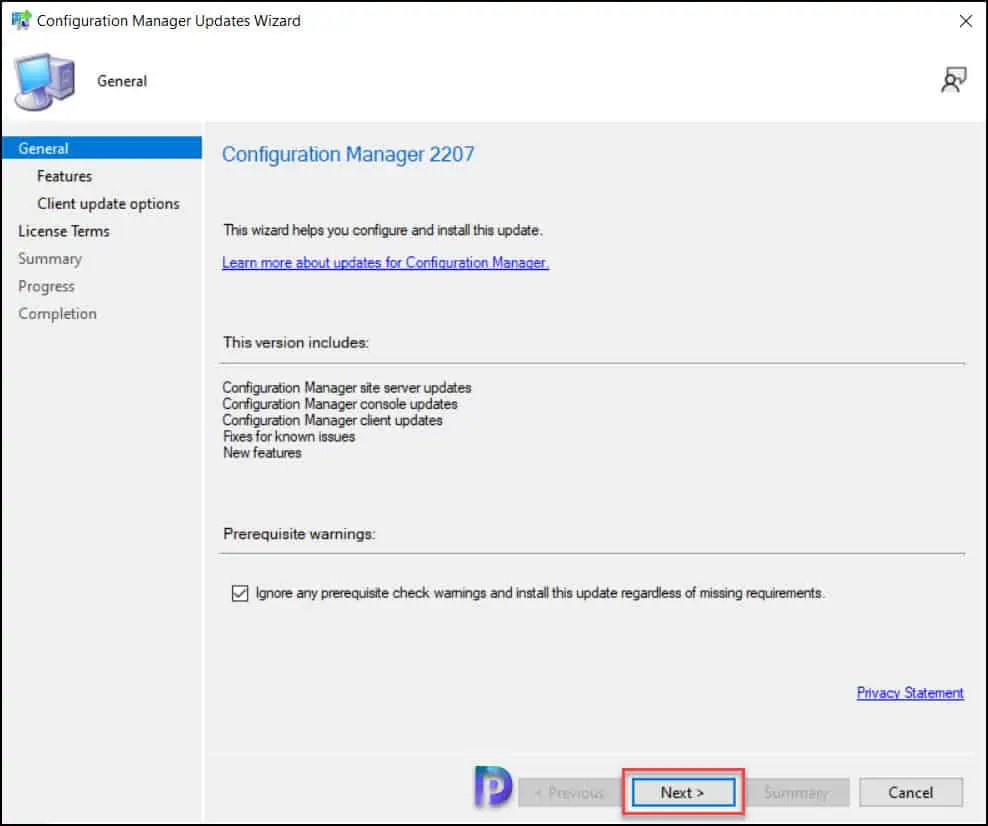Click the General header label beside computer icon
The height and width of the screenshot is (826, 988).
tap(122, 81)
